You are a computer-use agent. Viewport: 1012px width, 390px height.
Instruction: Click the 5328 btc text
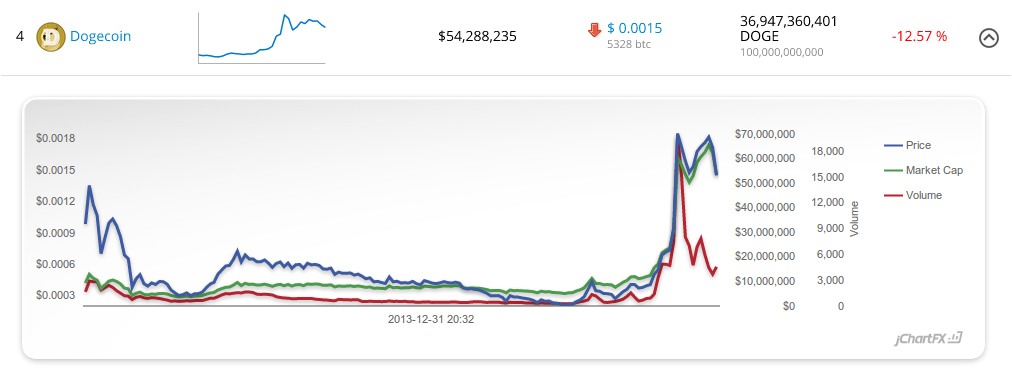click(629, 45)
